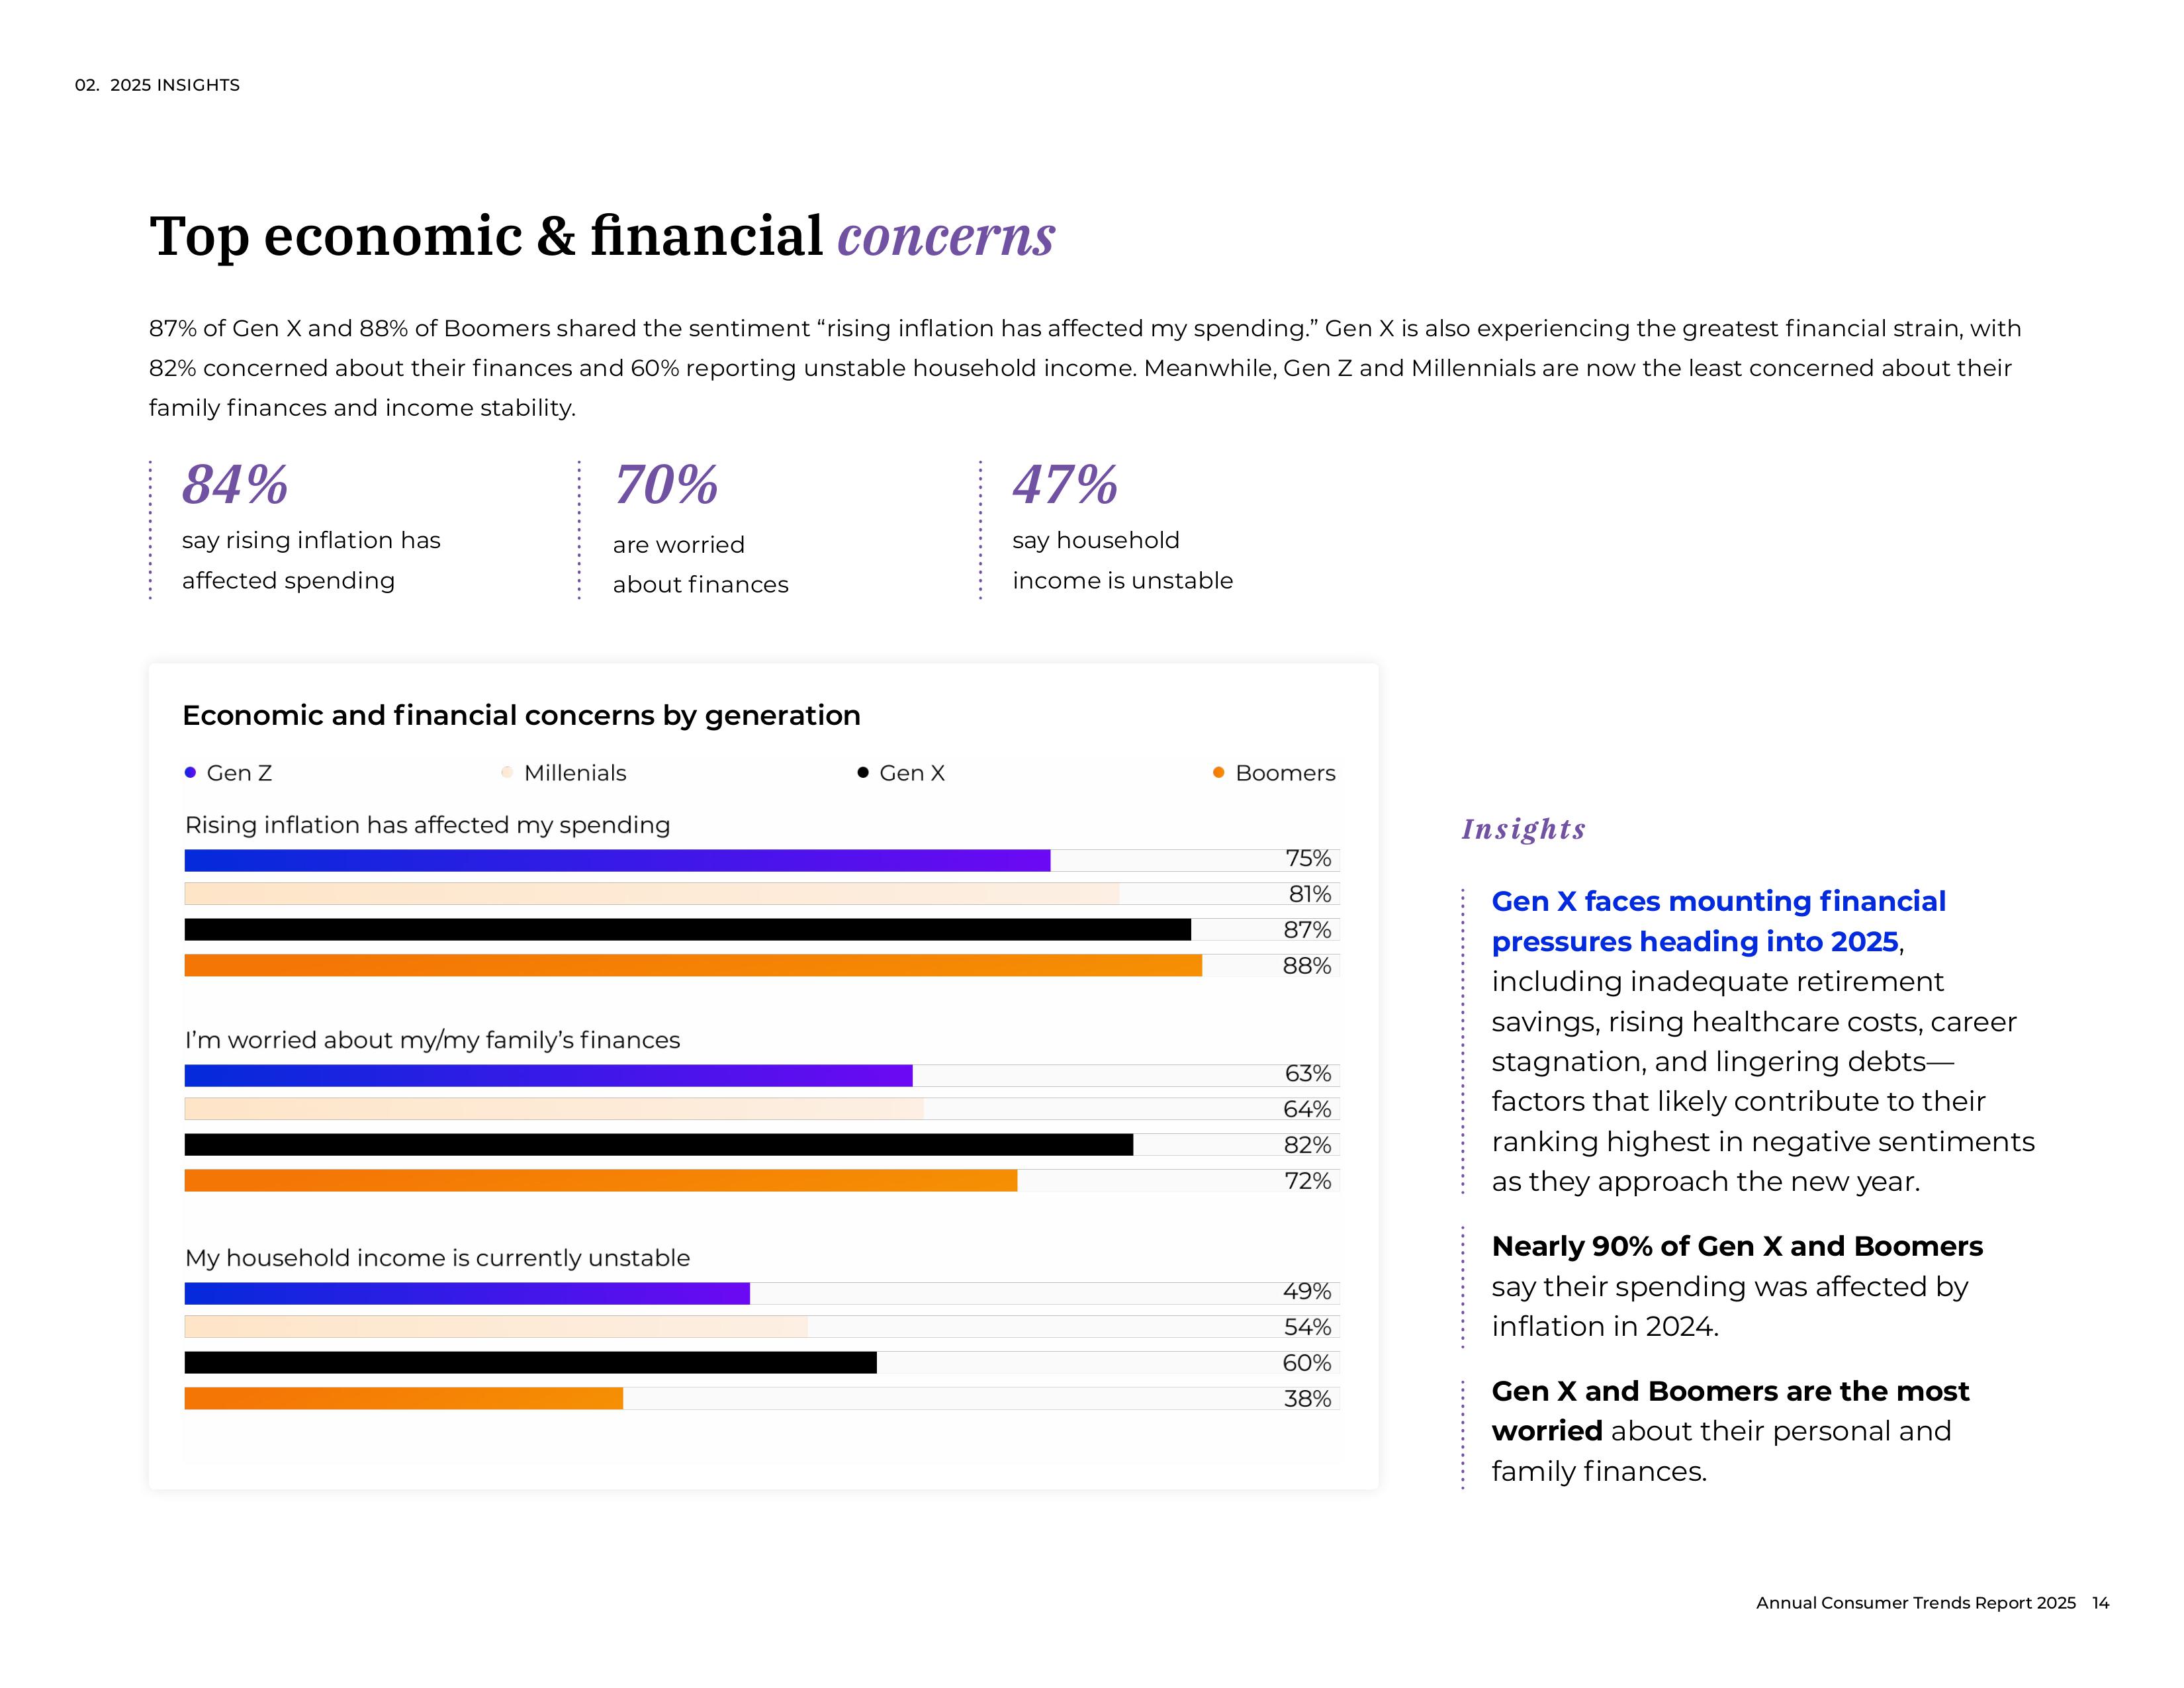
Task: Click the Boomers 38% unstable income bar
Action: pyautogui.click(x=403, y=1399)
